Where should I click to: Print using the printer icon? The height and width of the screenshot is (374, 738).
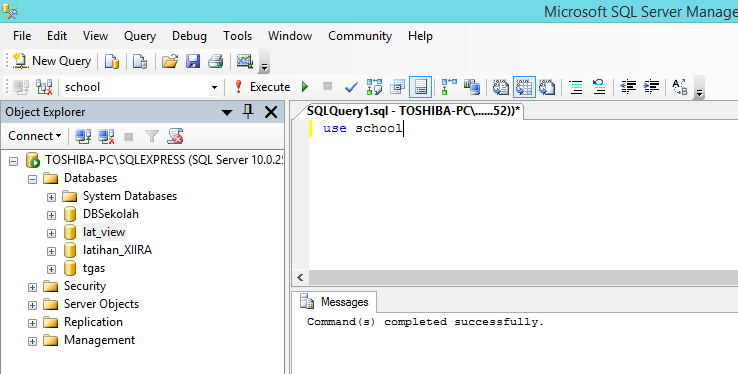216,61
